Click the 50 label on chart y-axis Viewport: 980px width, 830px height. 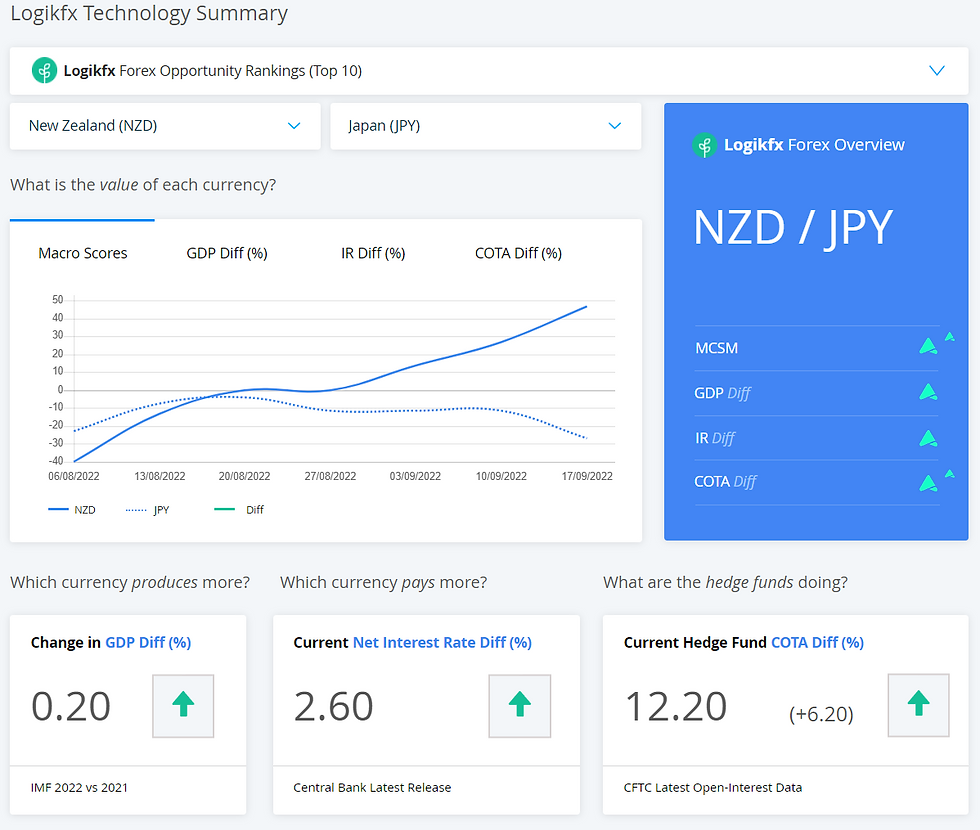click(x=58, y=300)
